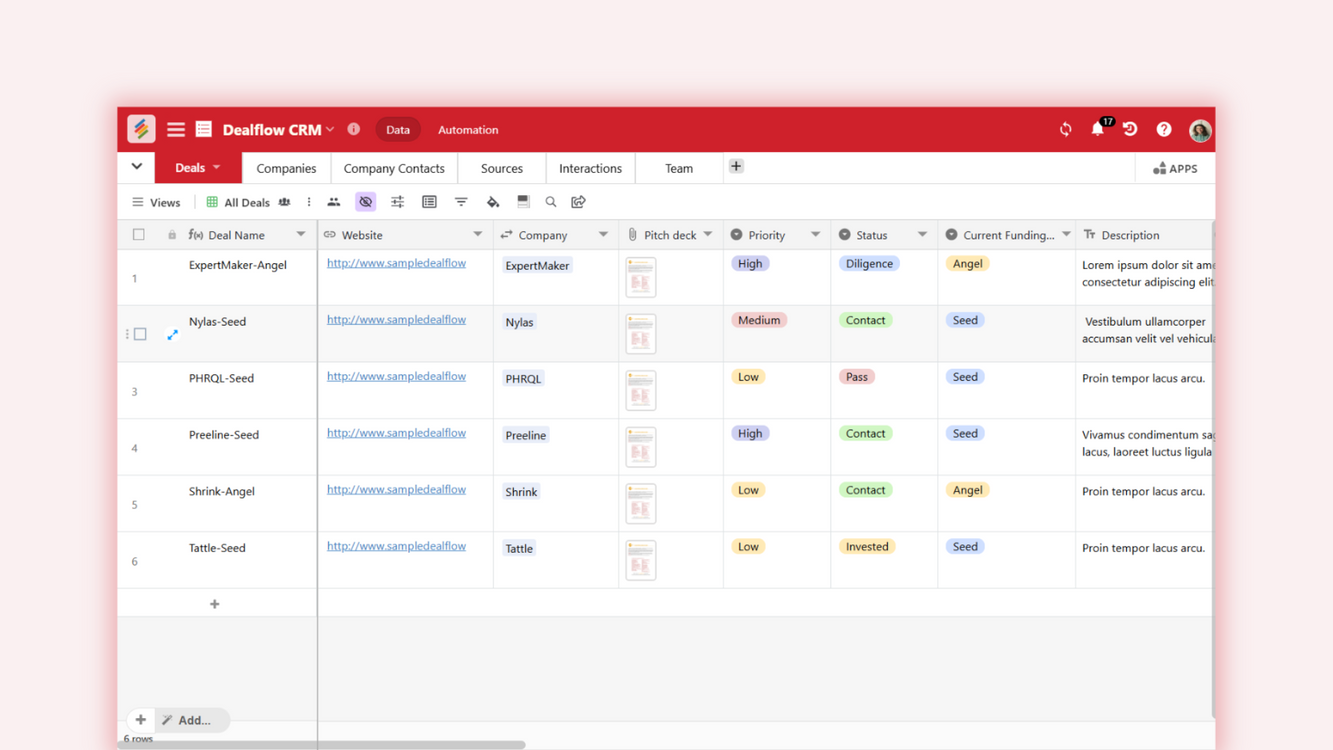
Task: Open the Tattle-Seed website link
Action: tap(396, 546)
